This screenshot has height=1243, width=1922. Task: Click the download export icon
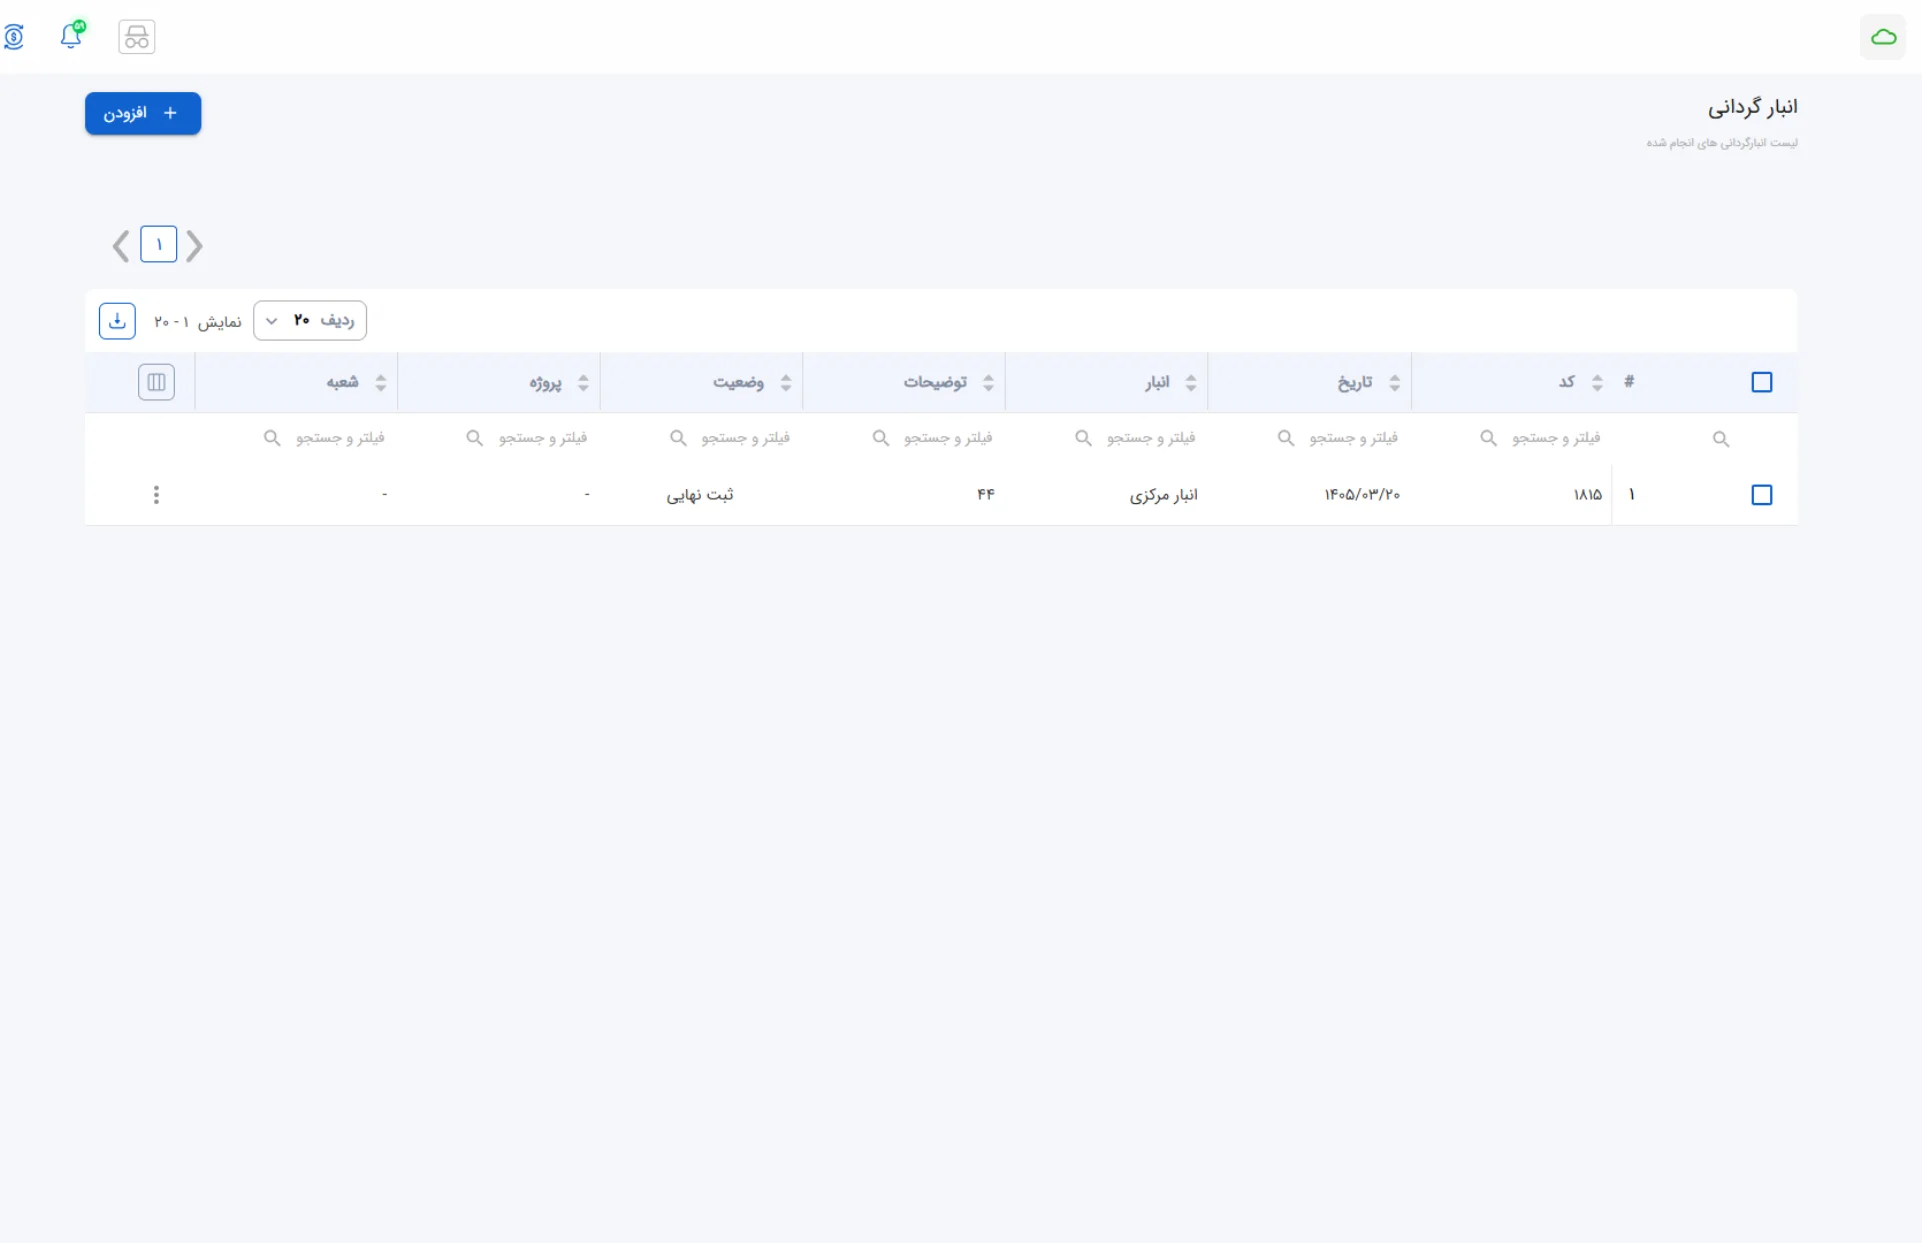(x=117, y=321)
